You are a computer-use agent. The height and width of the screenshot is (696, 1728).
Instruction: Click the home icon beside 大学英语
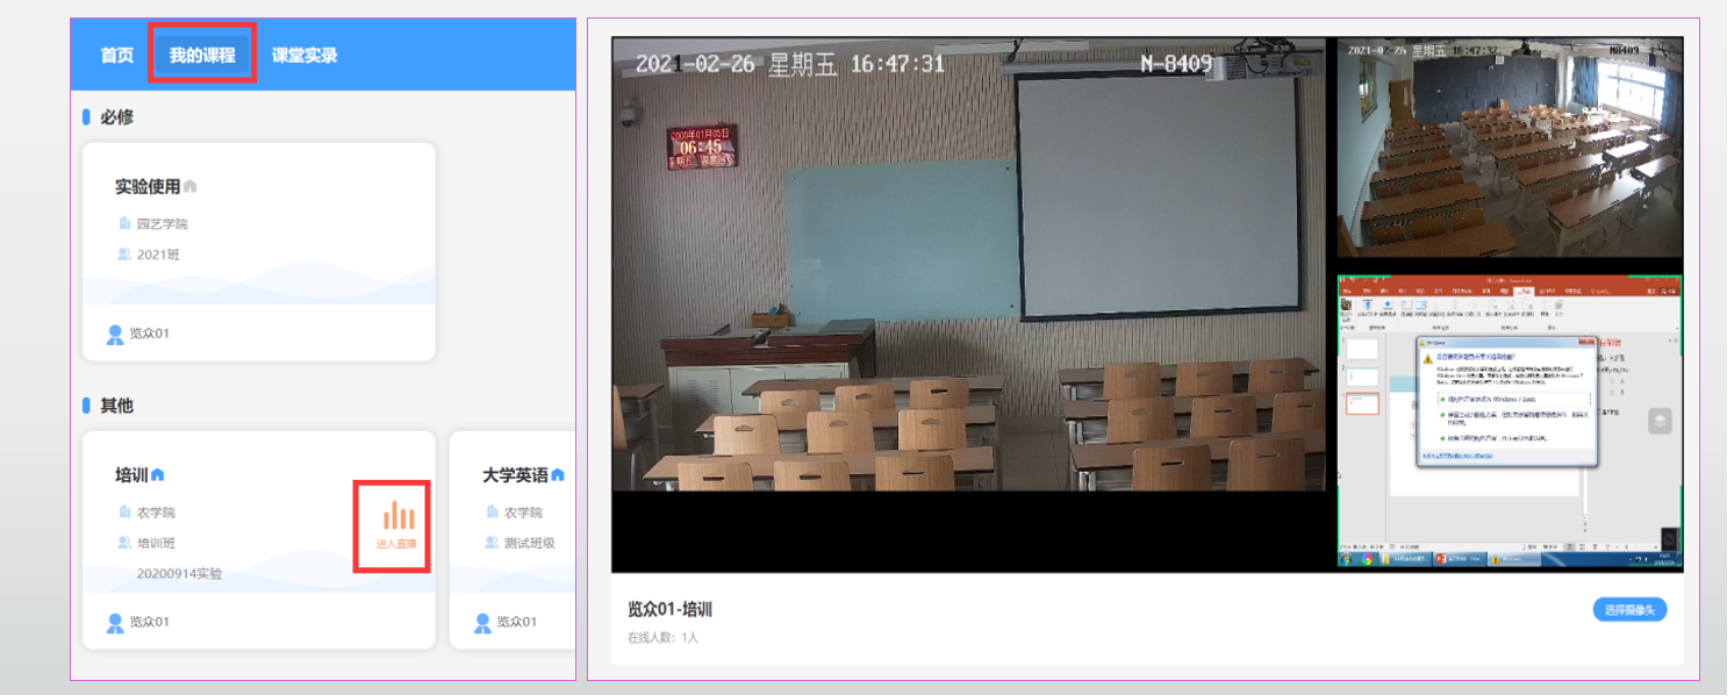(x=558, y=475)
